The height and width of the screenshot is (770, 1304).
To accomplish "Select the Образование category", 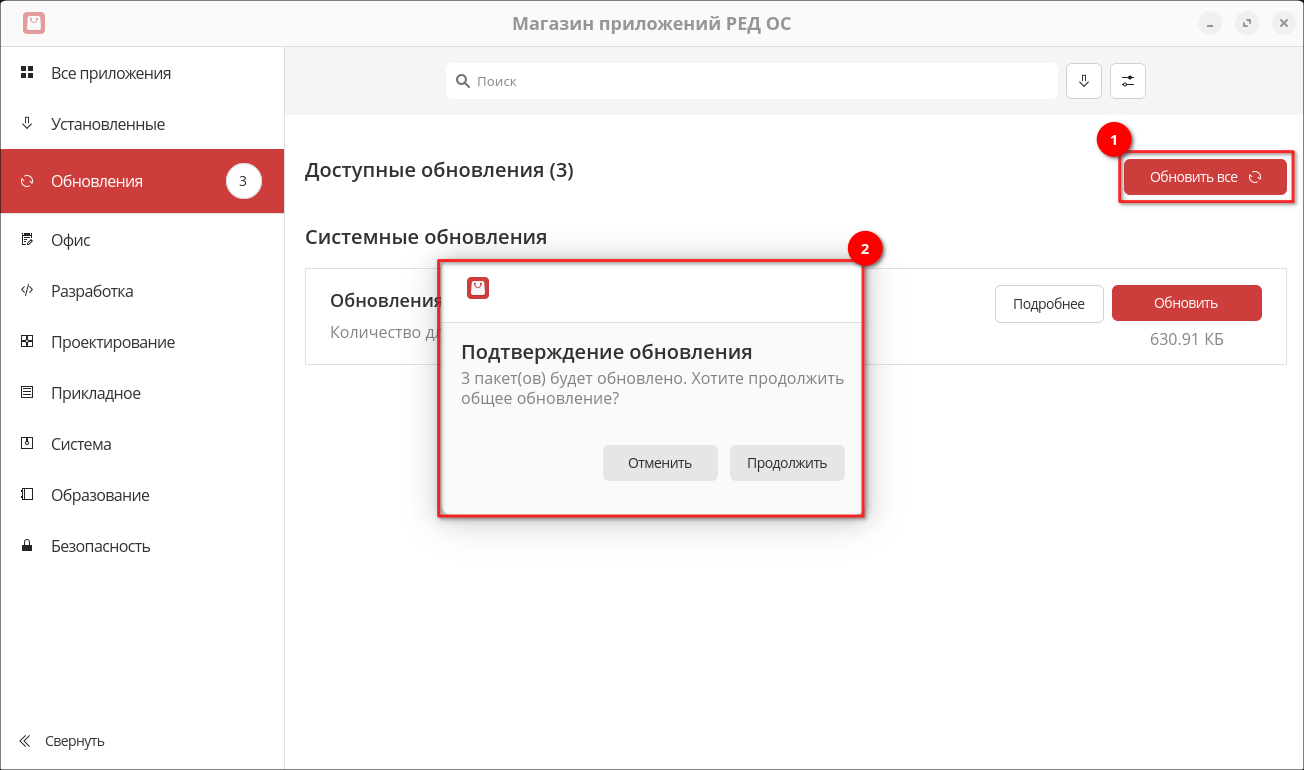I will tap(100, 495).
